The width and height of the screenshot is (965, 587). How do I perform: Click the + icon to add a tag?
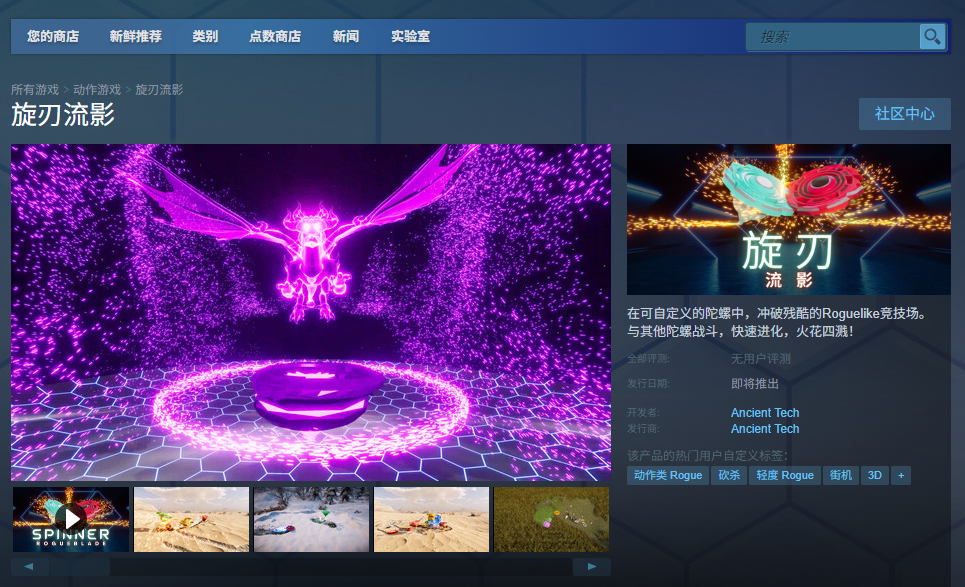tap(901, 475)
